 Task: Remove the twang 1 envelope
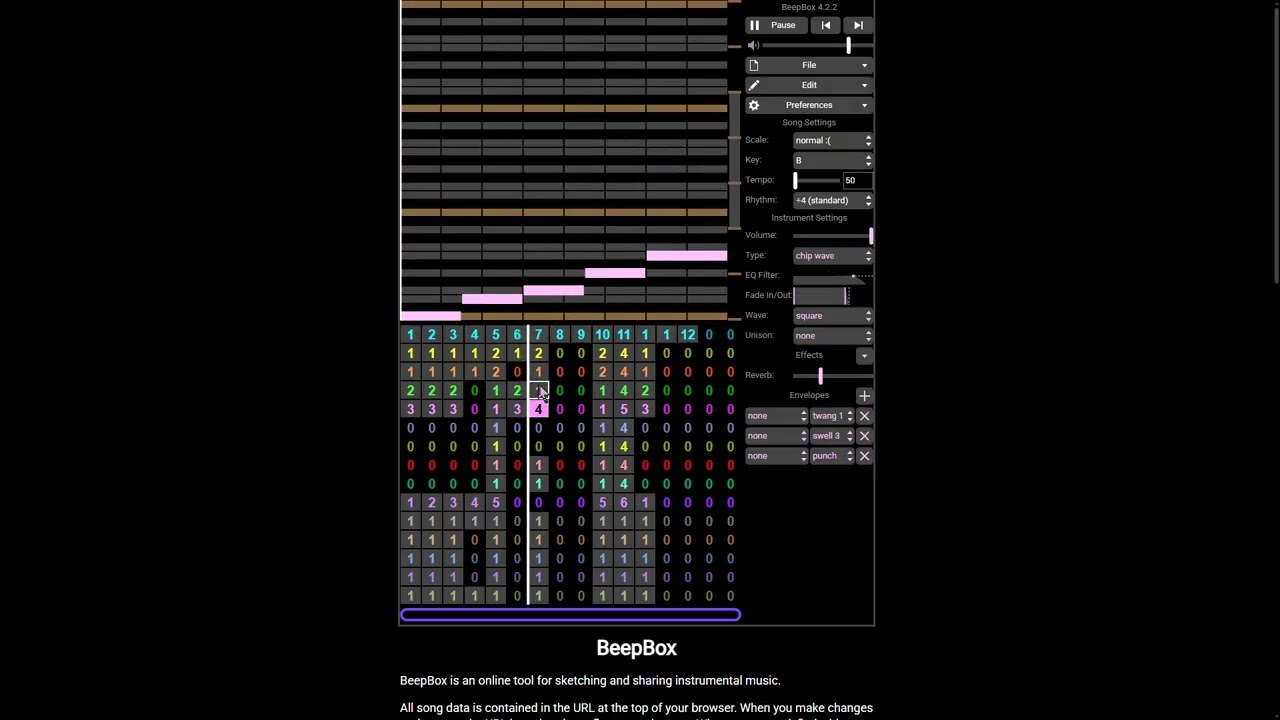pos(864,416)
